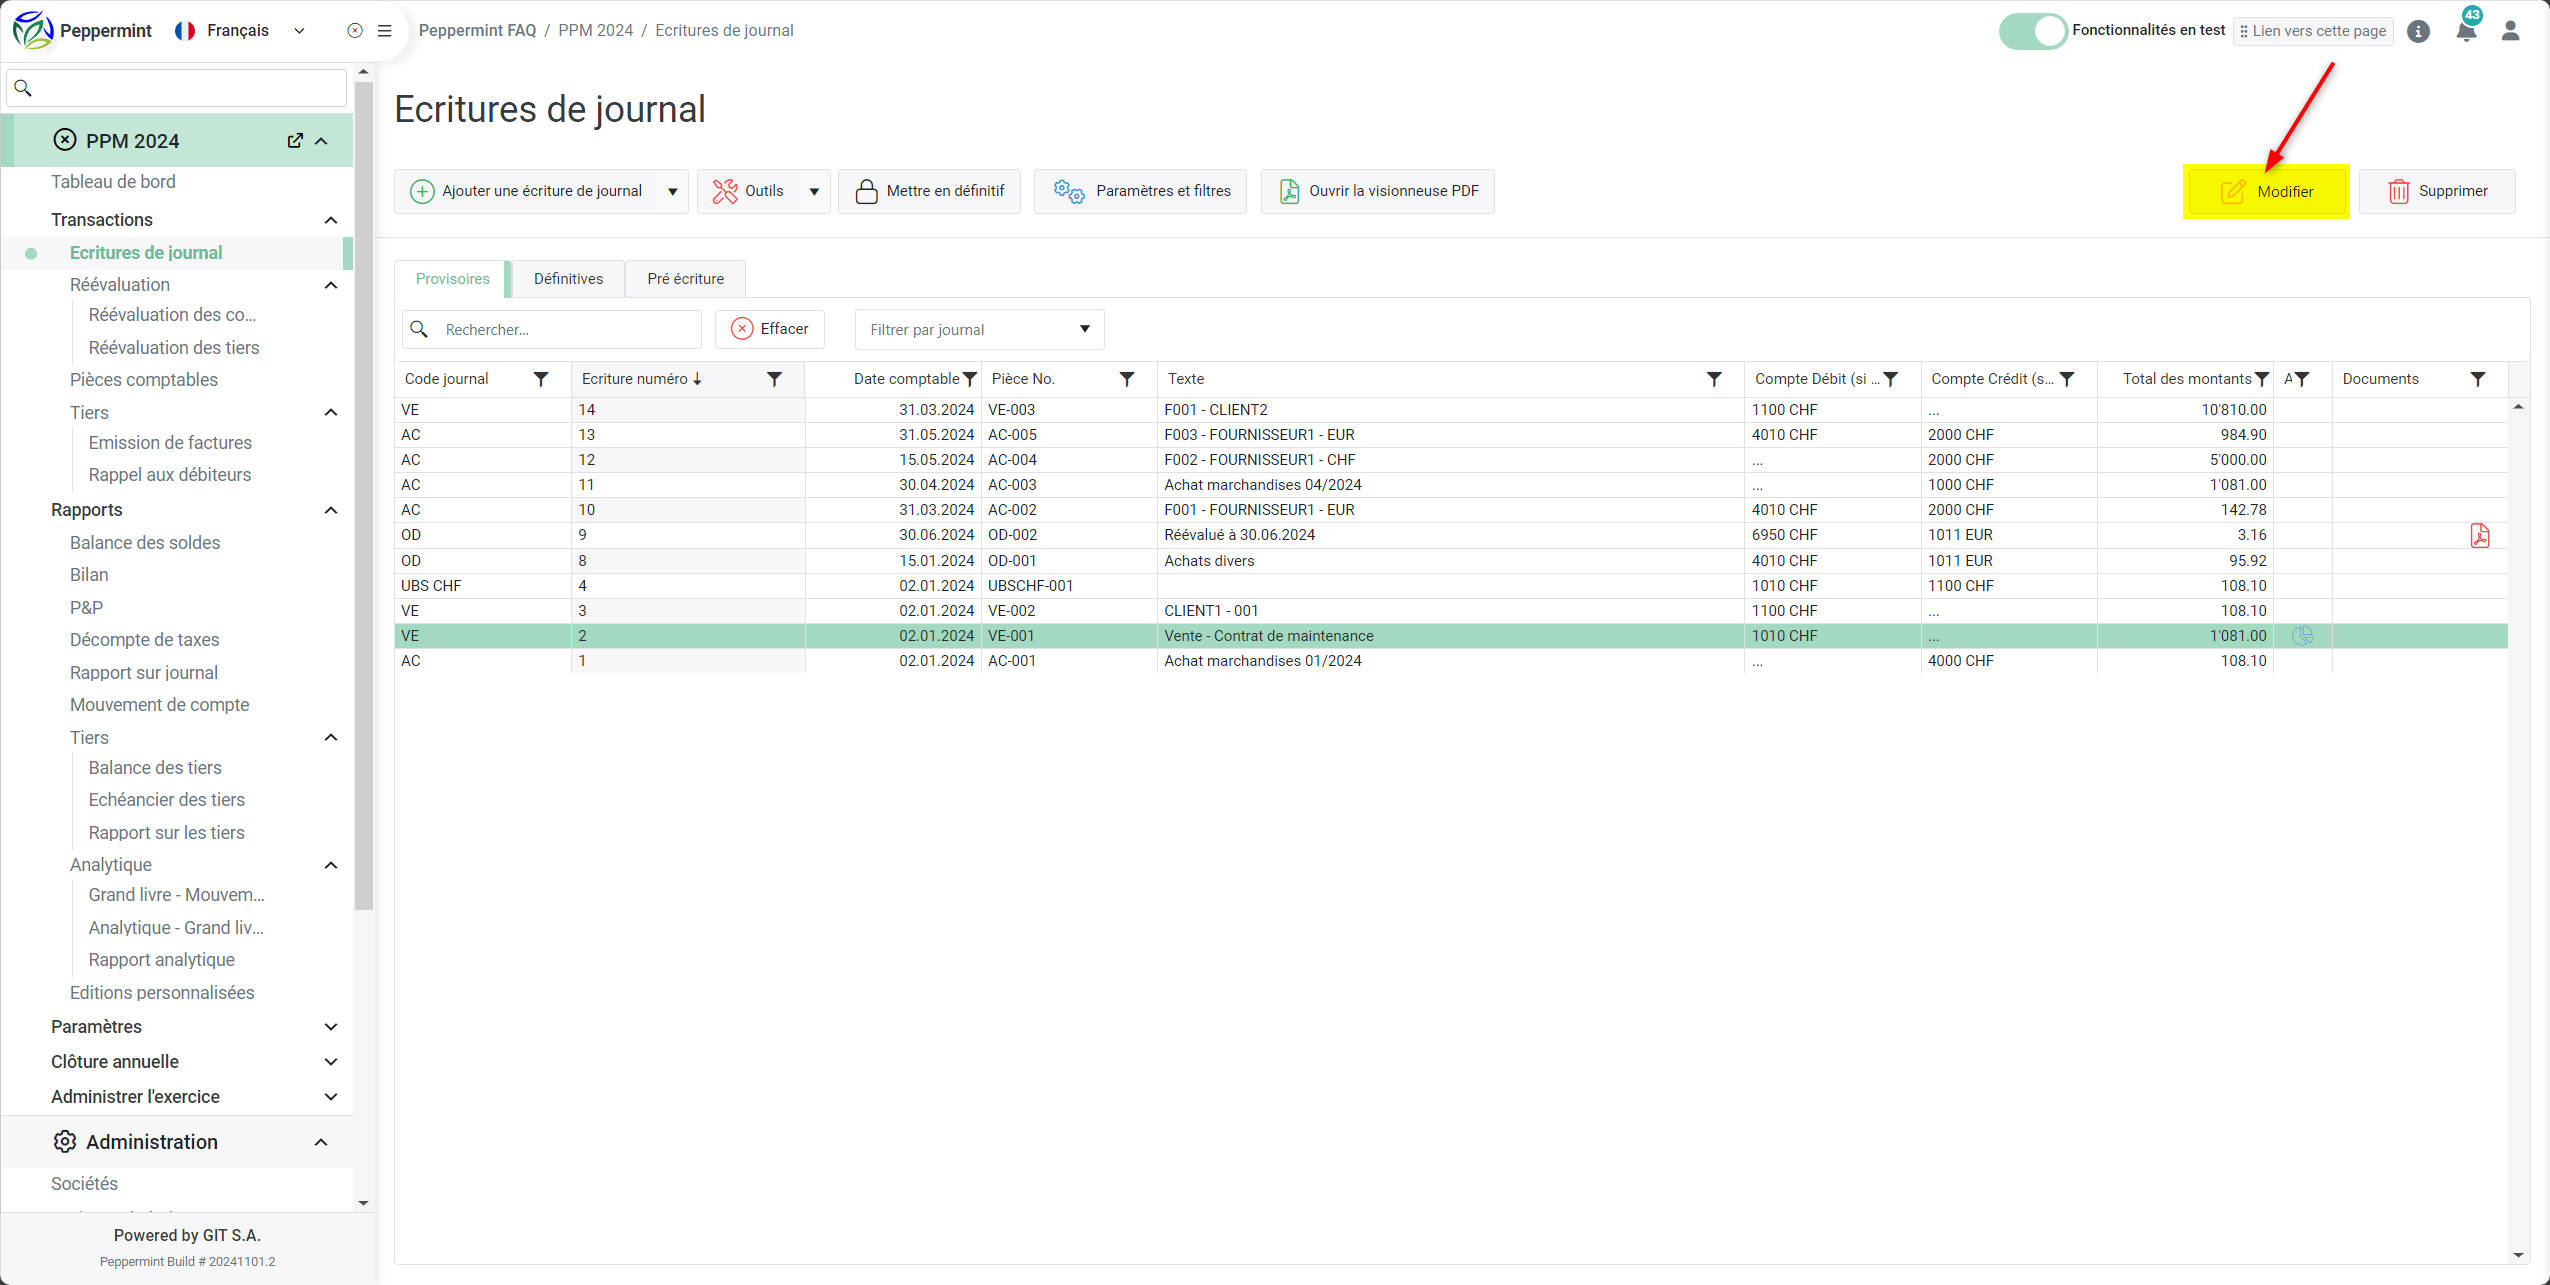2550x1285 pixels.
Task: Open Balance des soldes report
Action: click(x=145, y=543)
